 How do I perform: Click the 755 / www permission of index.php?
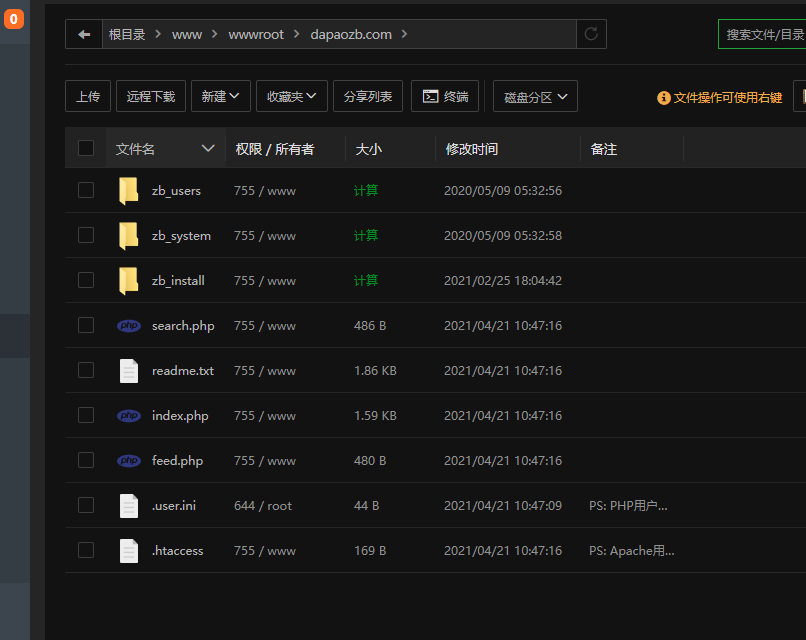(x=265, y=416)
